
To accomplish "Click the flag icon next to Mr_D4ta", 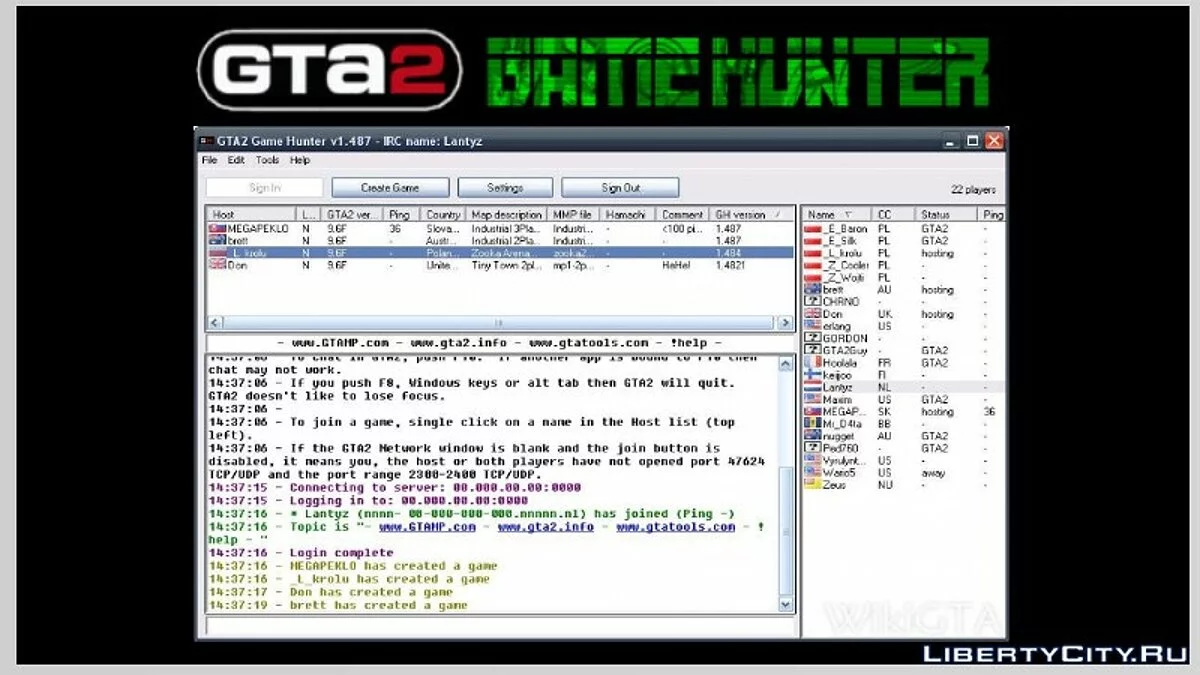I will [x=813, y=424].
